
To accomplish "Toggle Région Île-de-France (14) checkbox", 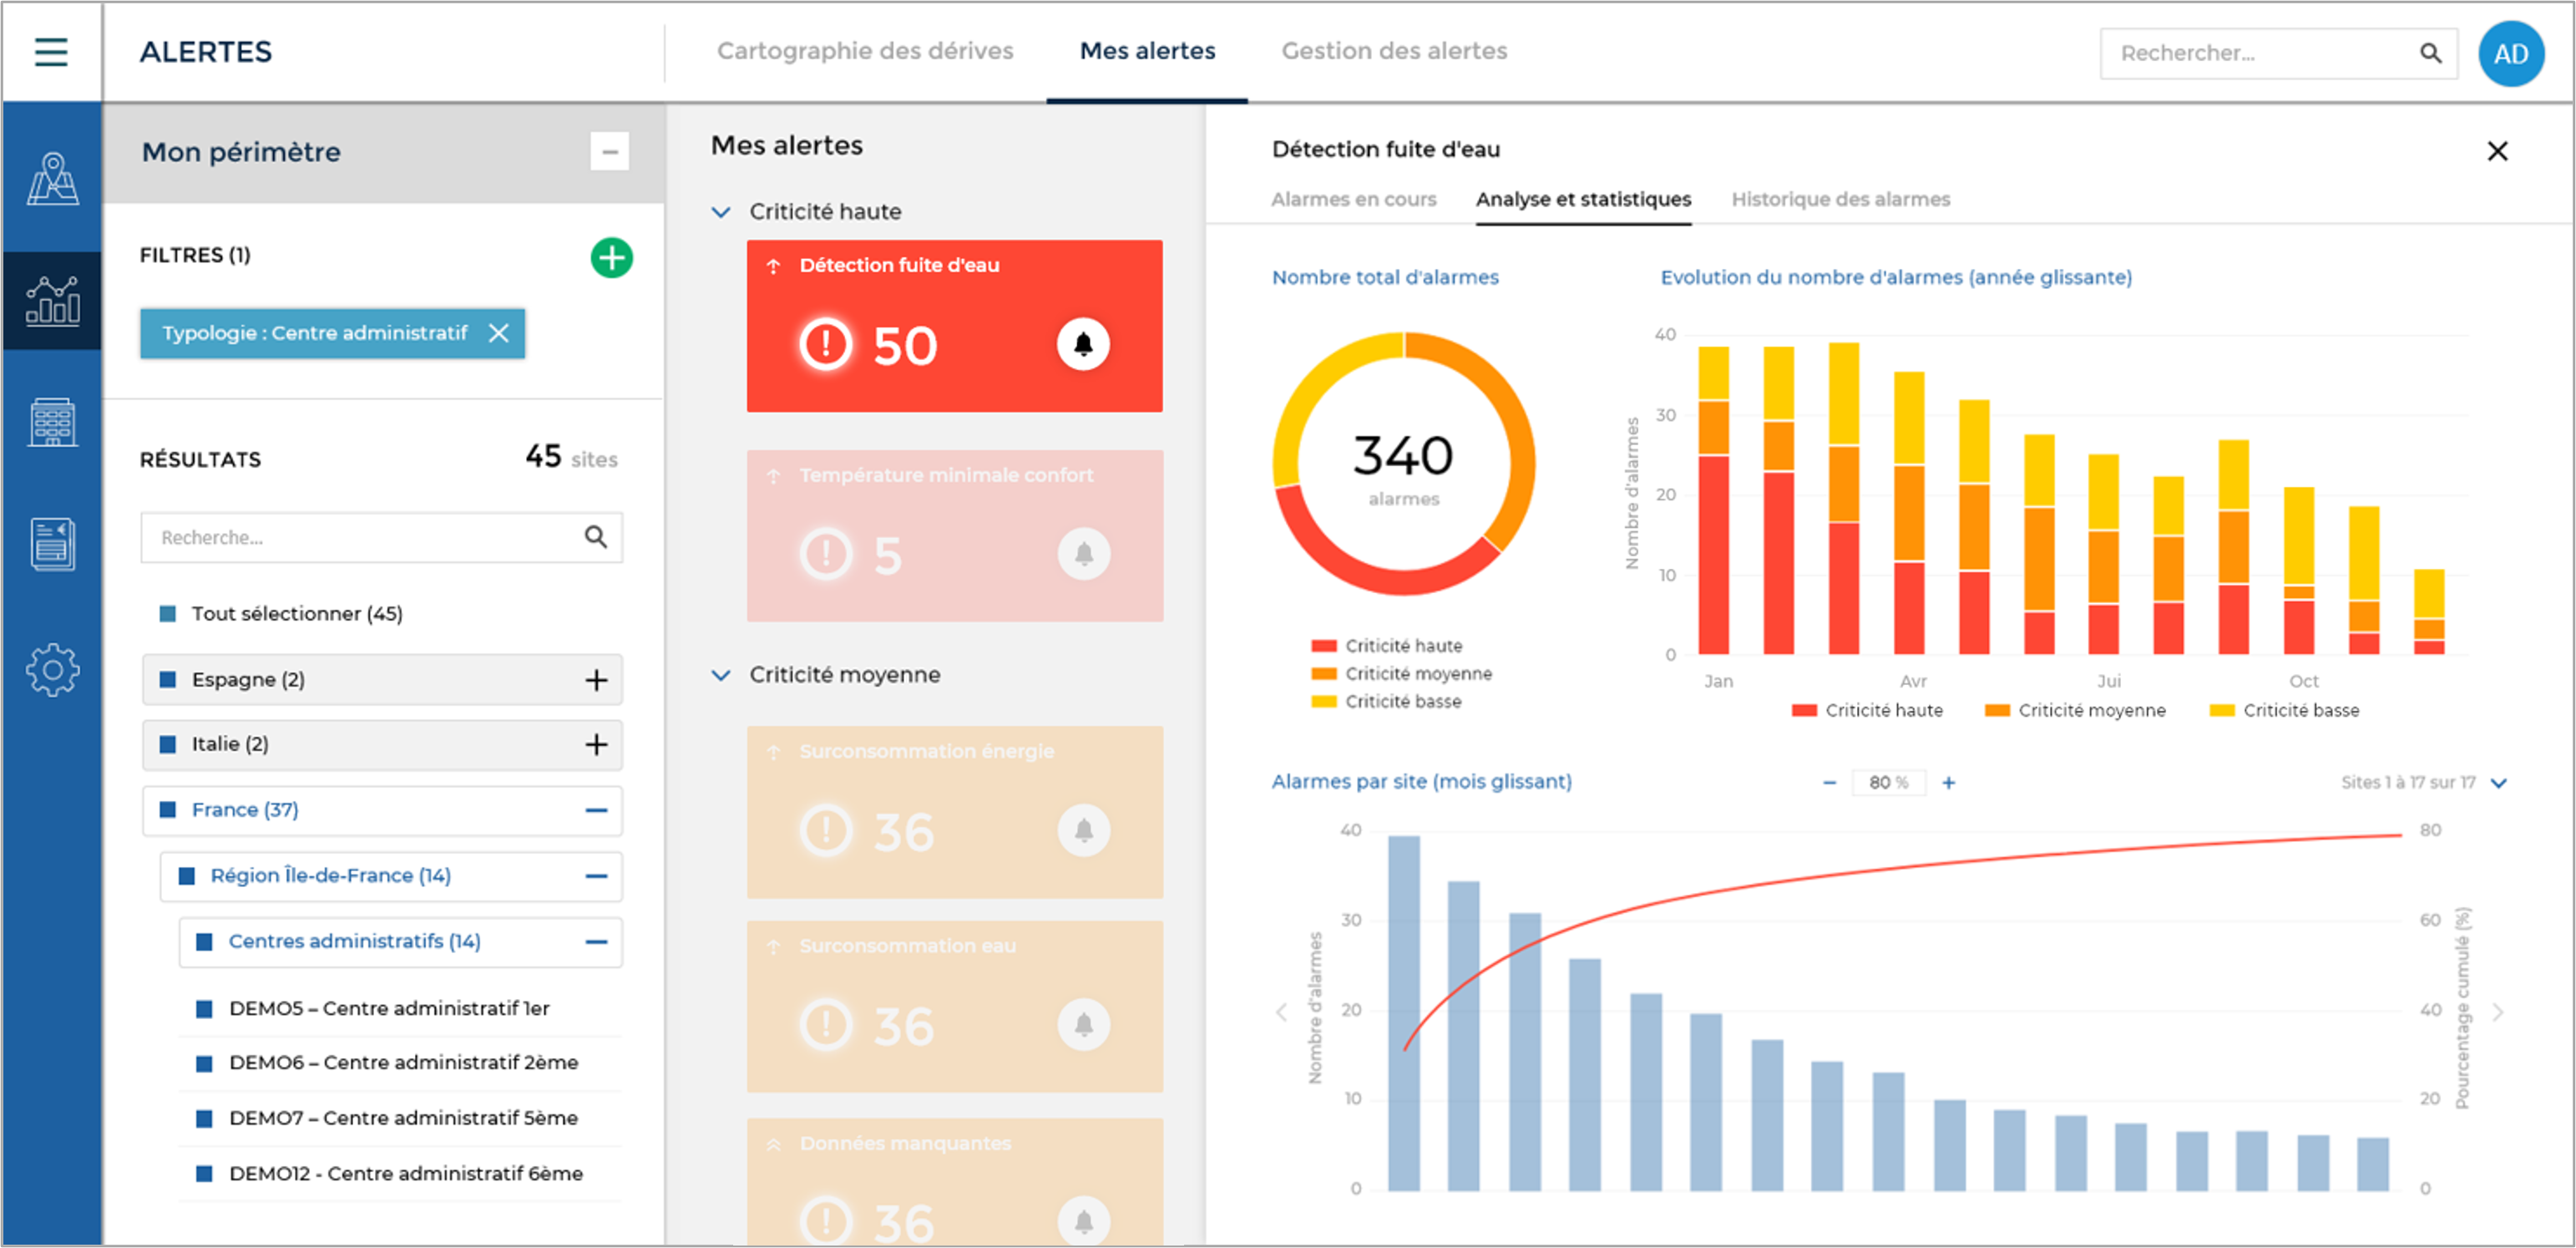I will tap(186, 876).
